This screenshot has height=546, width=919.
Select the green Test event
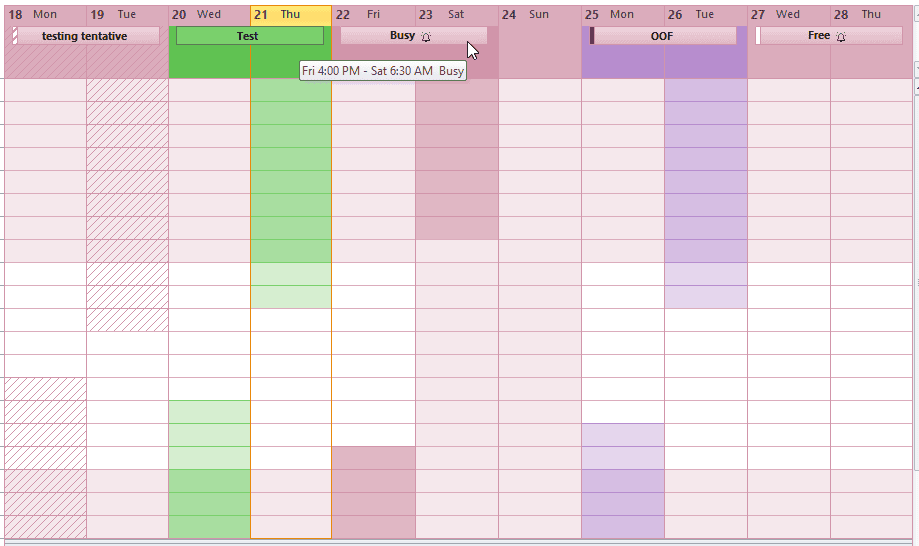click(x=250, y=36)
